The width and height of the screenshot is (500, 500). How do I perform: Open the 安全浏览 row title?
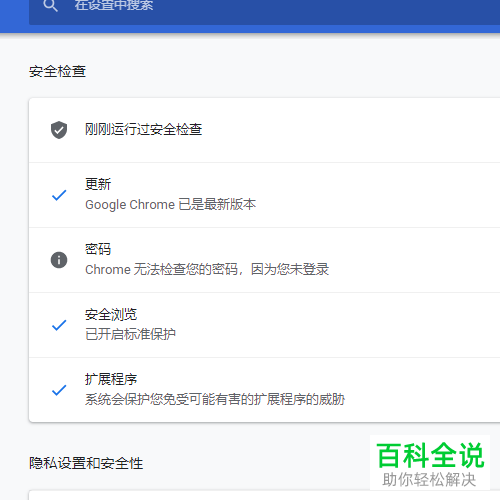111,314
